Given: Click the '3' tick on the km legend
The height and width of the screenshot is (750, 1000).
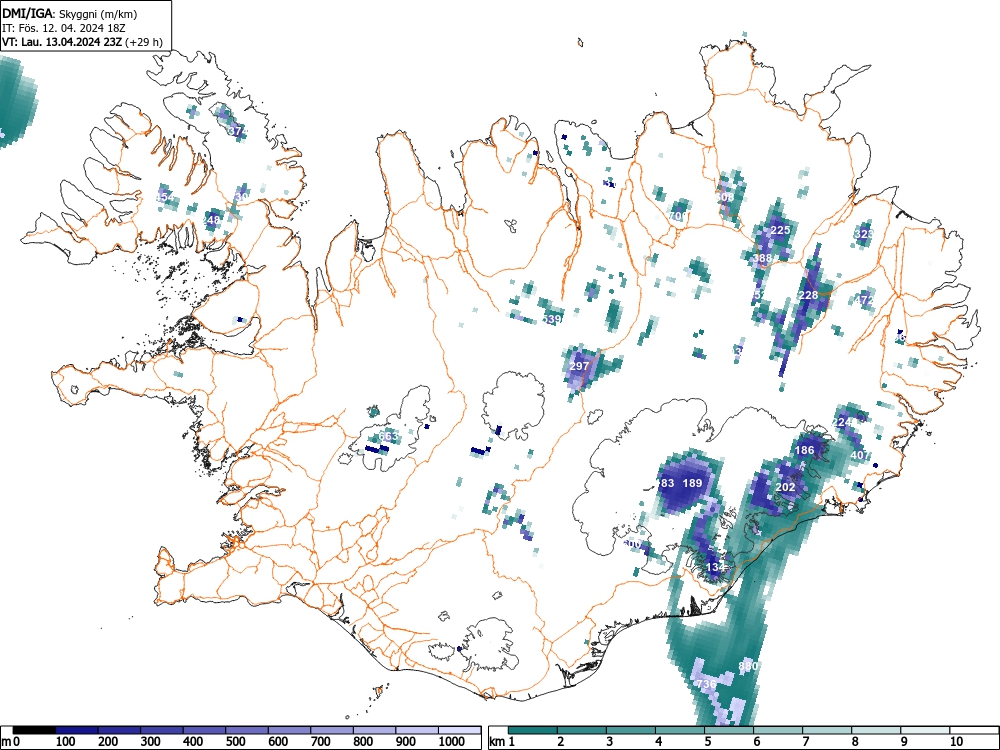Looking at the screenshot, I should [610, 742].
